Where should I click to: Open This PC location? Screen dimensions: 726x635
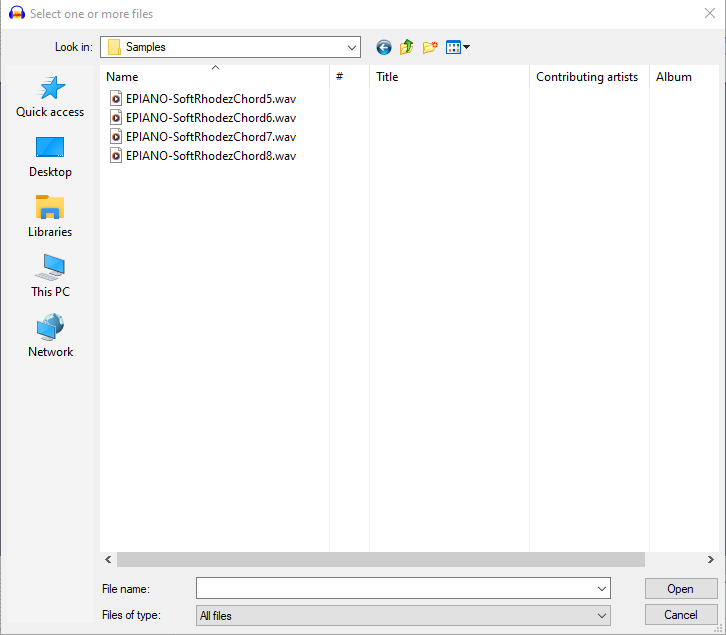(50, 277)
